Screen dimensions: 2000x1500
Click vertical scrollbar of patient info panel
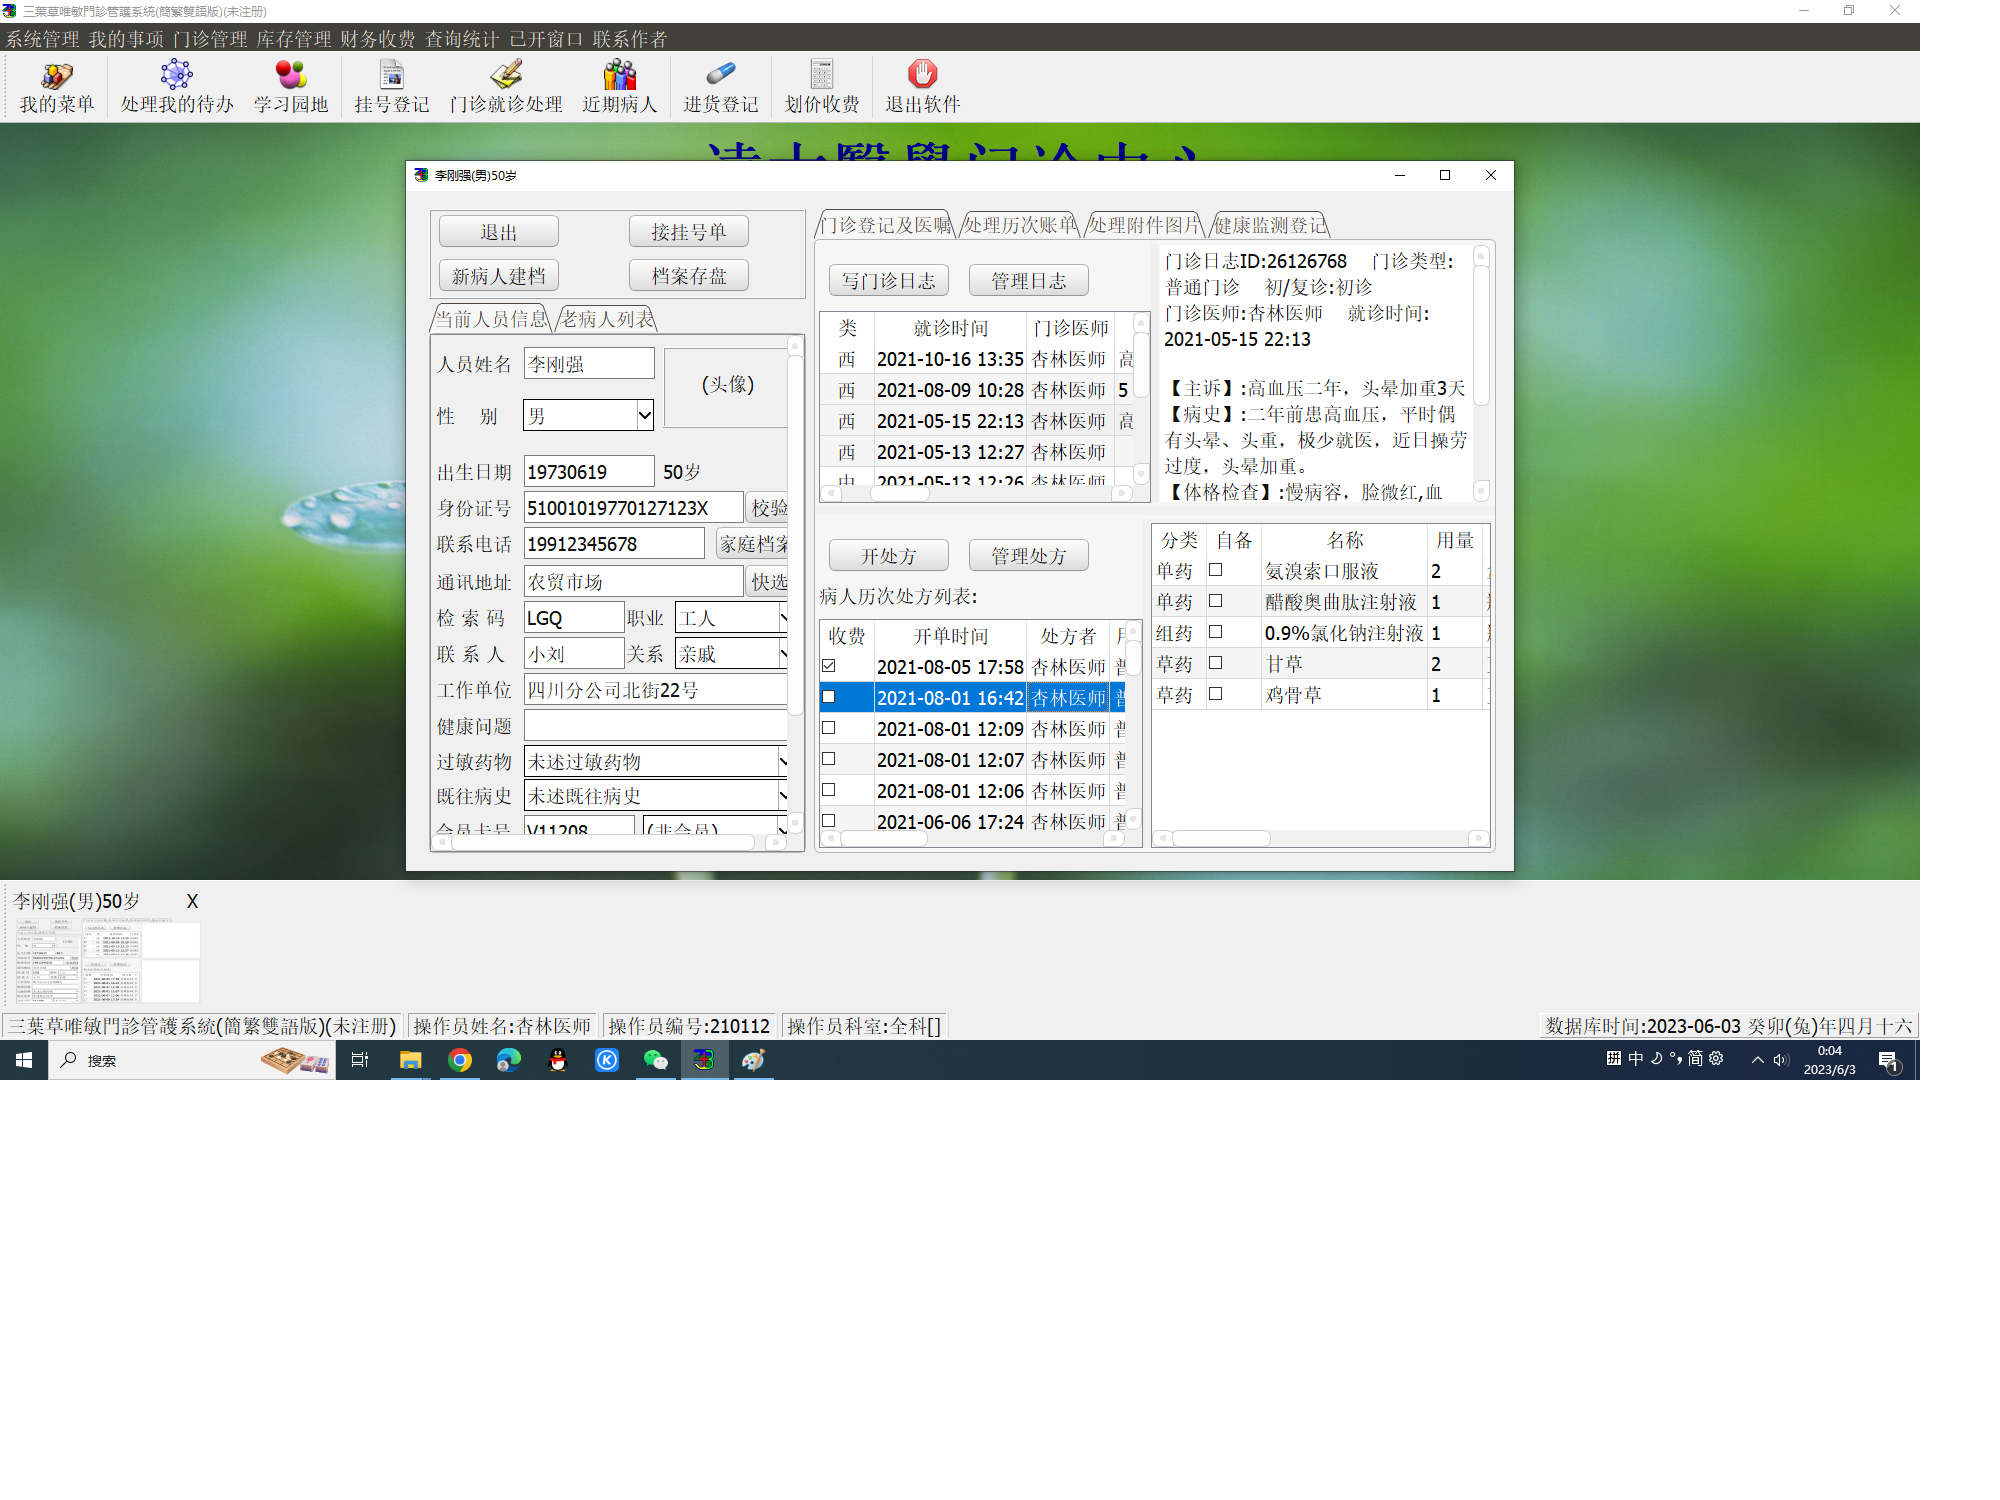point(795,586)
